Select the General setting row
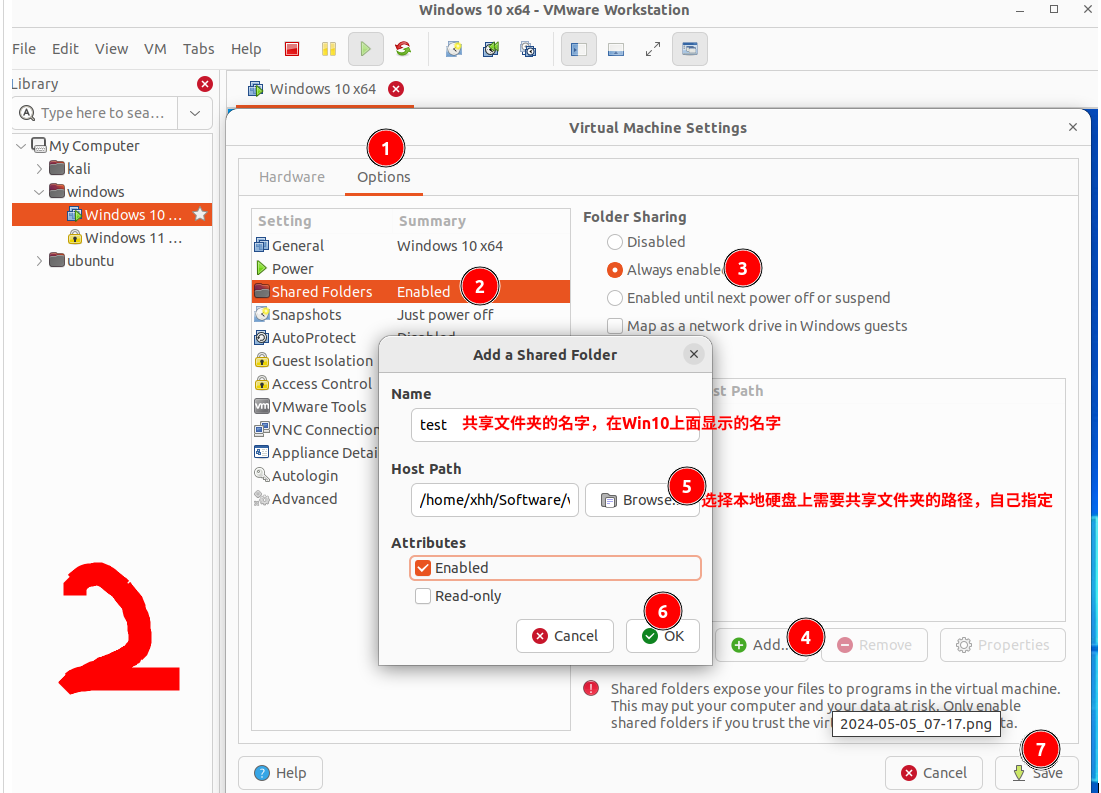 tap(411, 246)
